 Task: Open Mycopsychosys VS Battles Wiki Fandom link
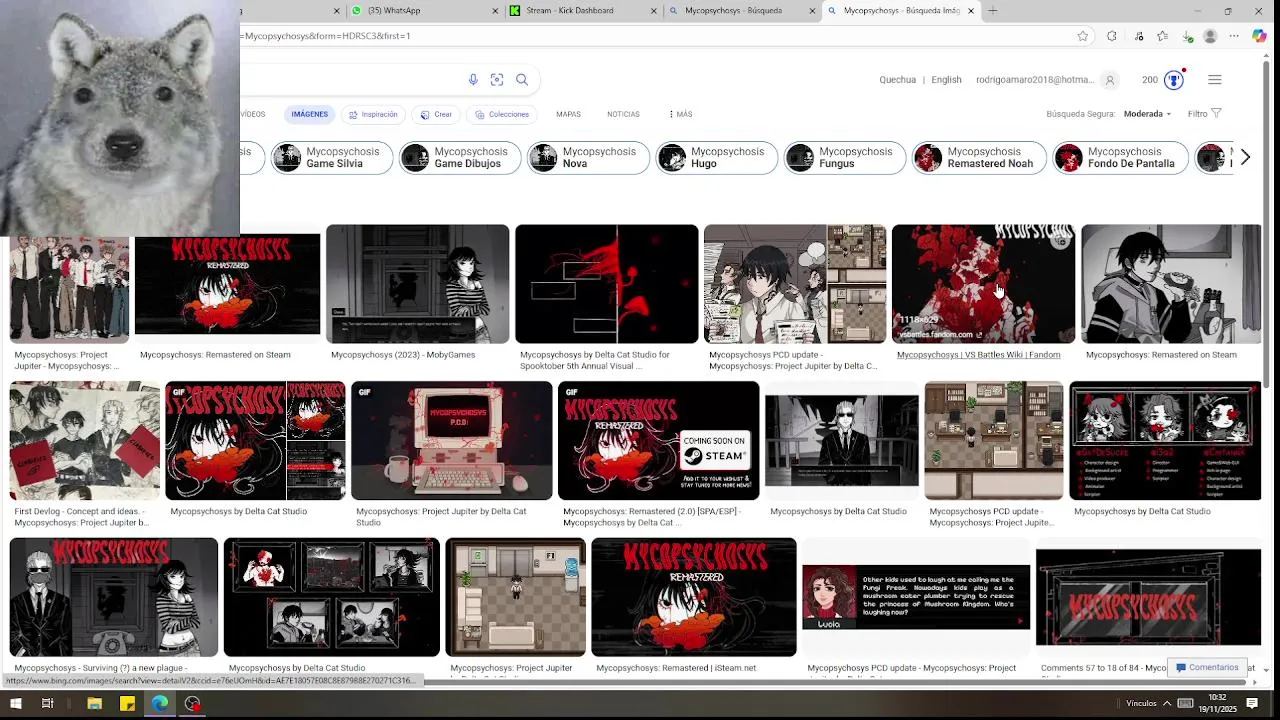[978, 355]
